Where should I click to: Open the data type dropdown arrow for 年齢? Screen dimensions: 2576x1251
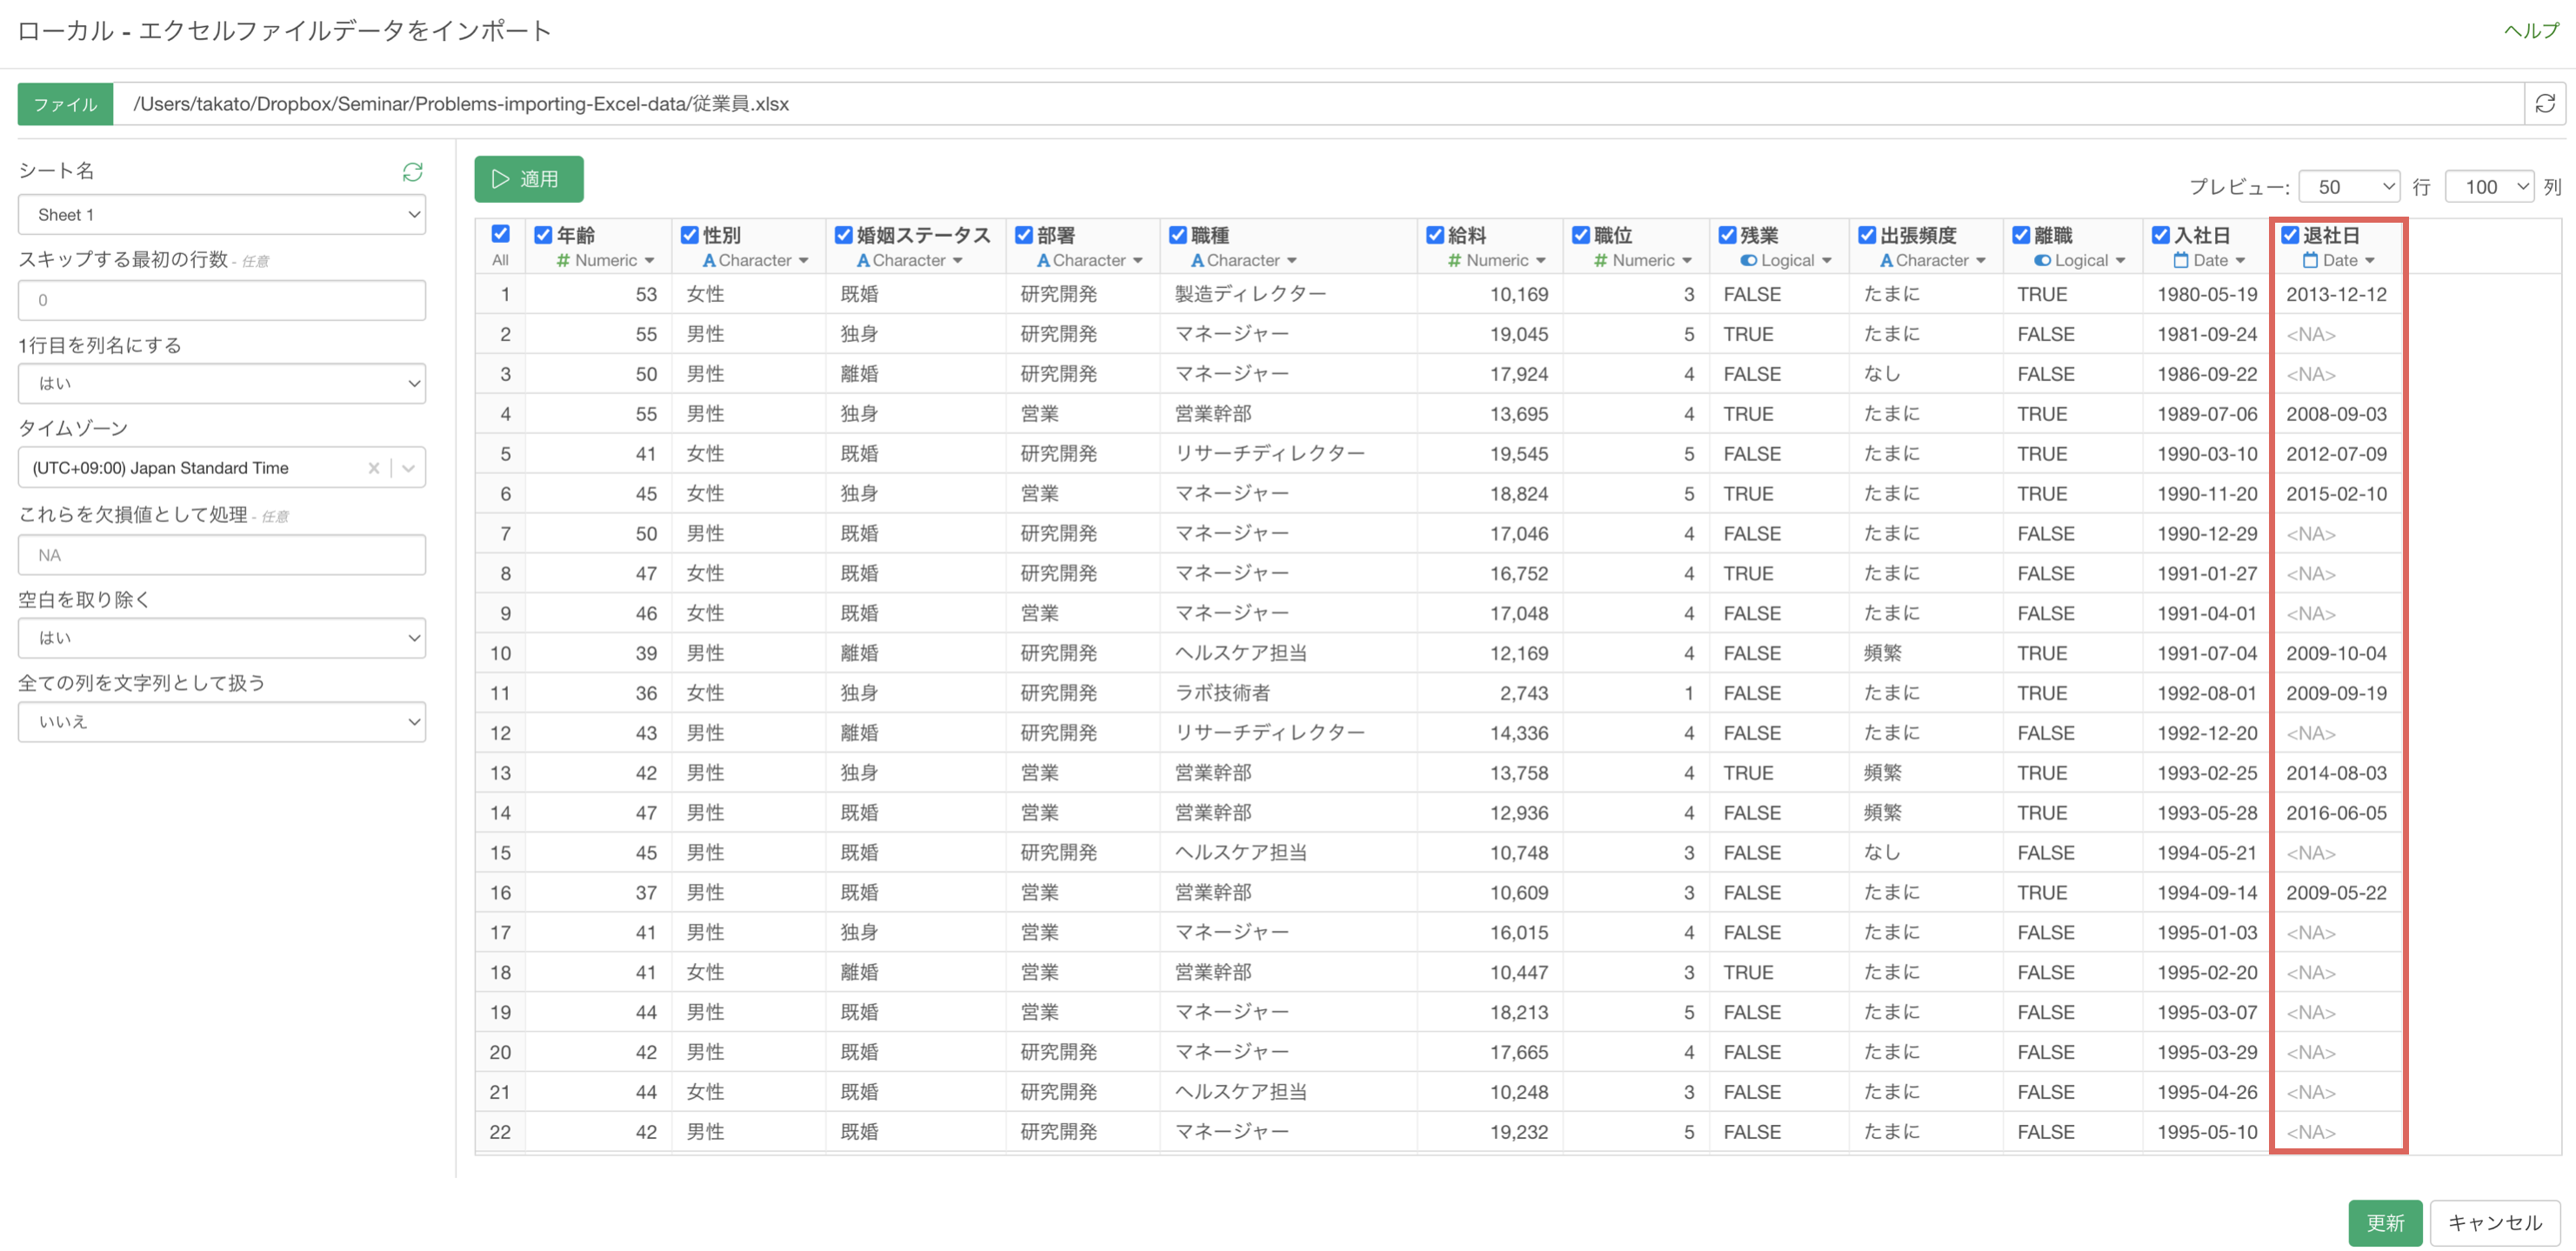[x=650, y=261]
